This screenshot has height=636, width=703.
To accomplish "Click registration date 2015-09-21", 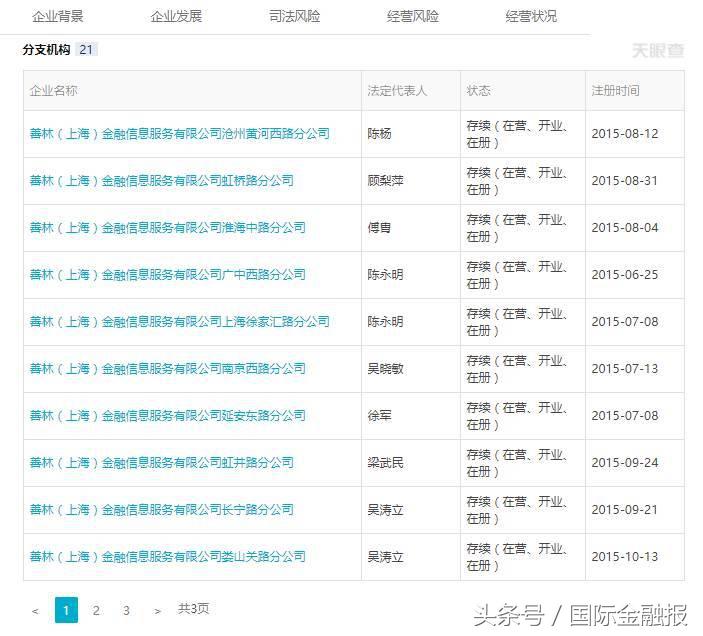I will 625,510.
